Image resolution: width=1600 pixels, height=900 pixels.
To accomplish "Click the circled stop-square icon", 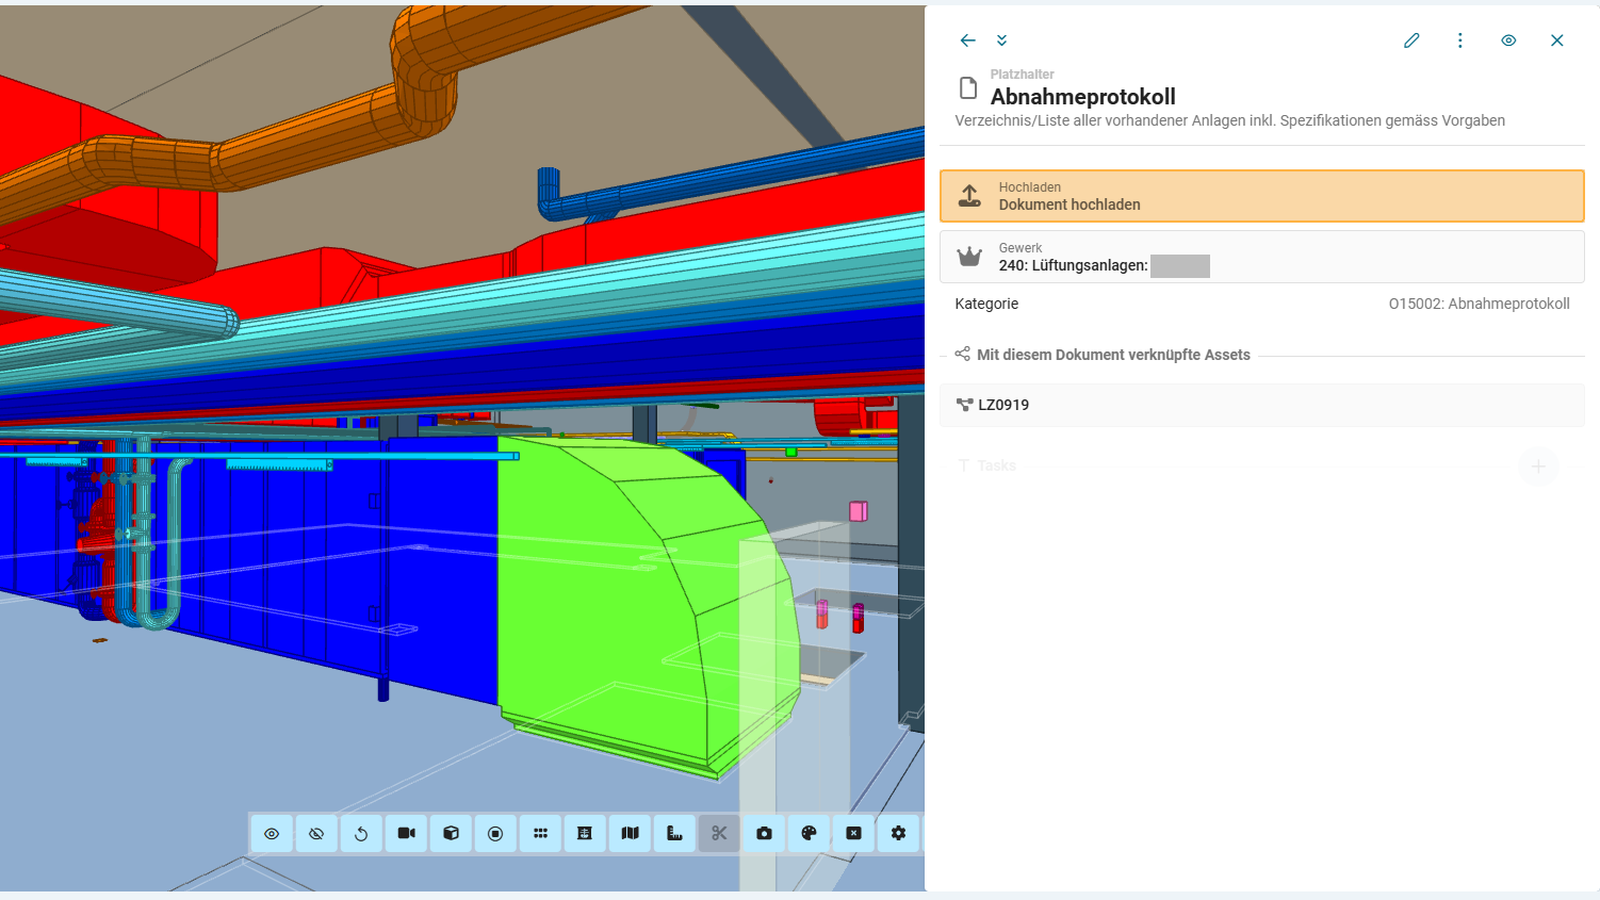I will (495, 833).
